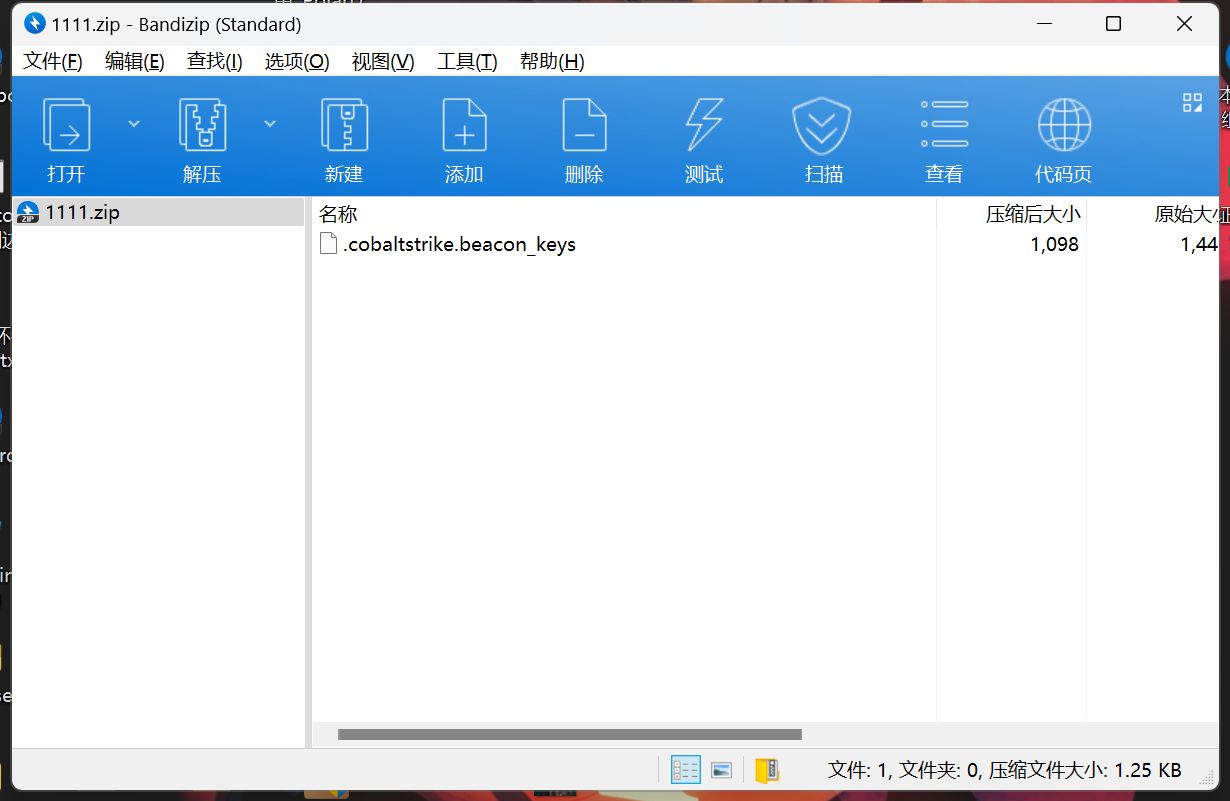This screenshot has height=801, width=1230.
Task: Switch to details list view icon
Action: pyautogui.click(x=685, y=770)
